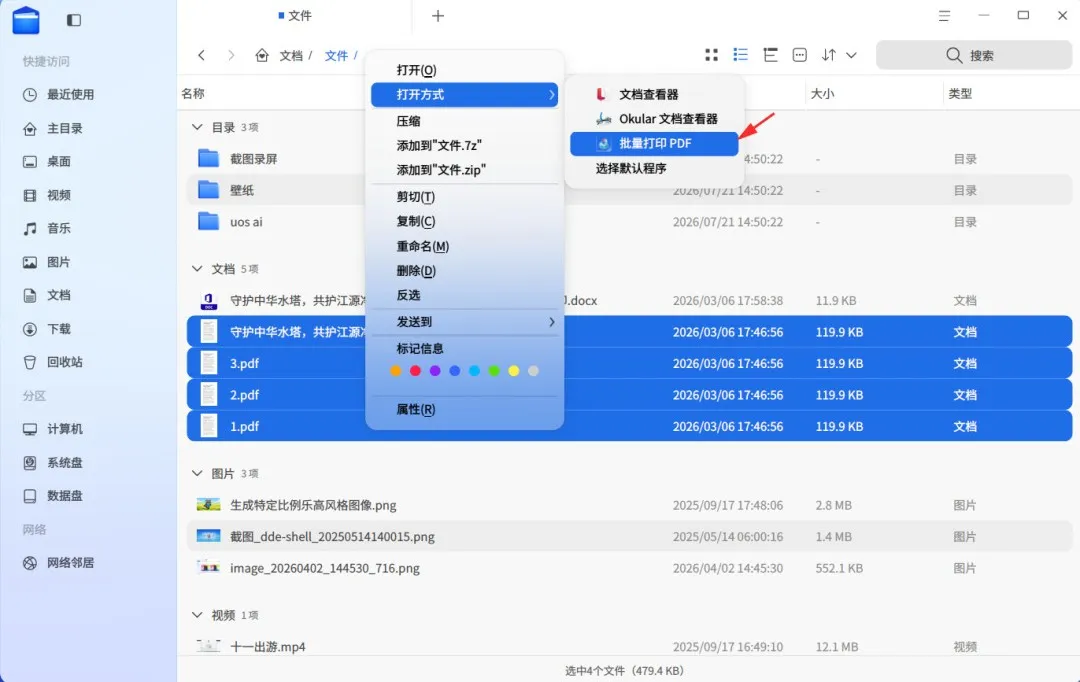Switch to tree view layout

[x=770, y=55]
